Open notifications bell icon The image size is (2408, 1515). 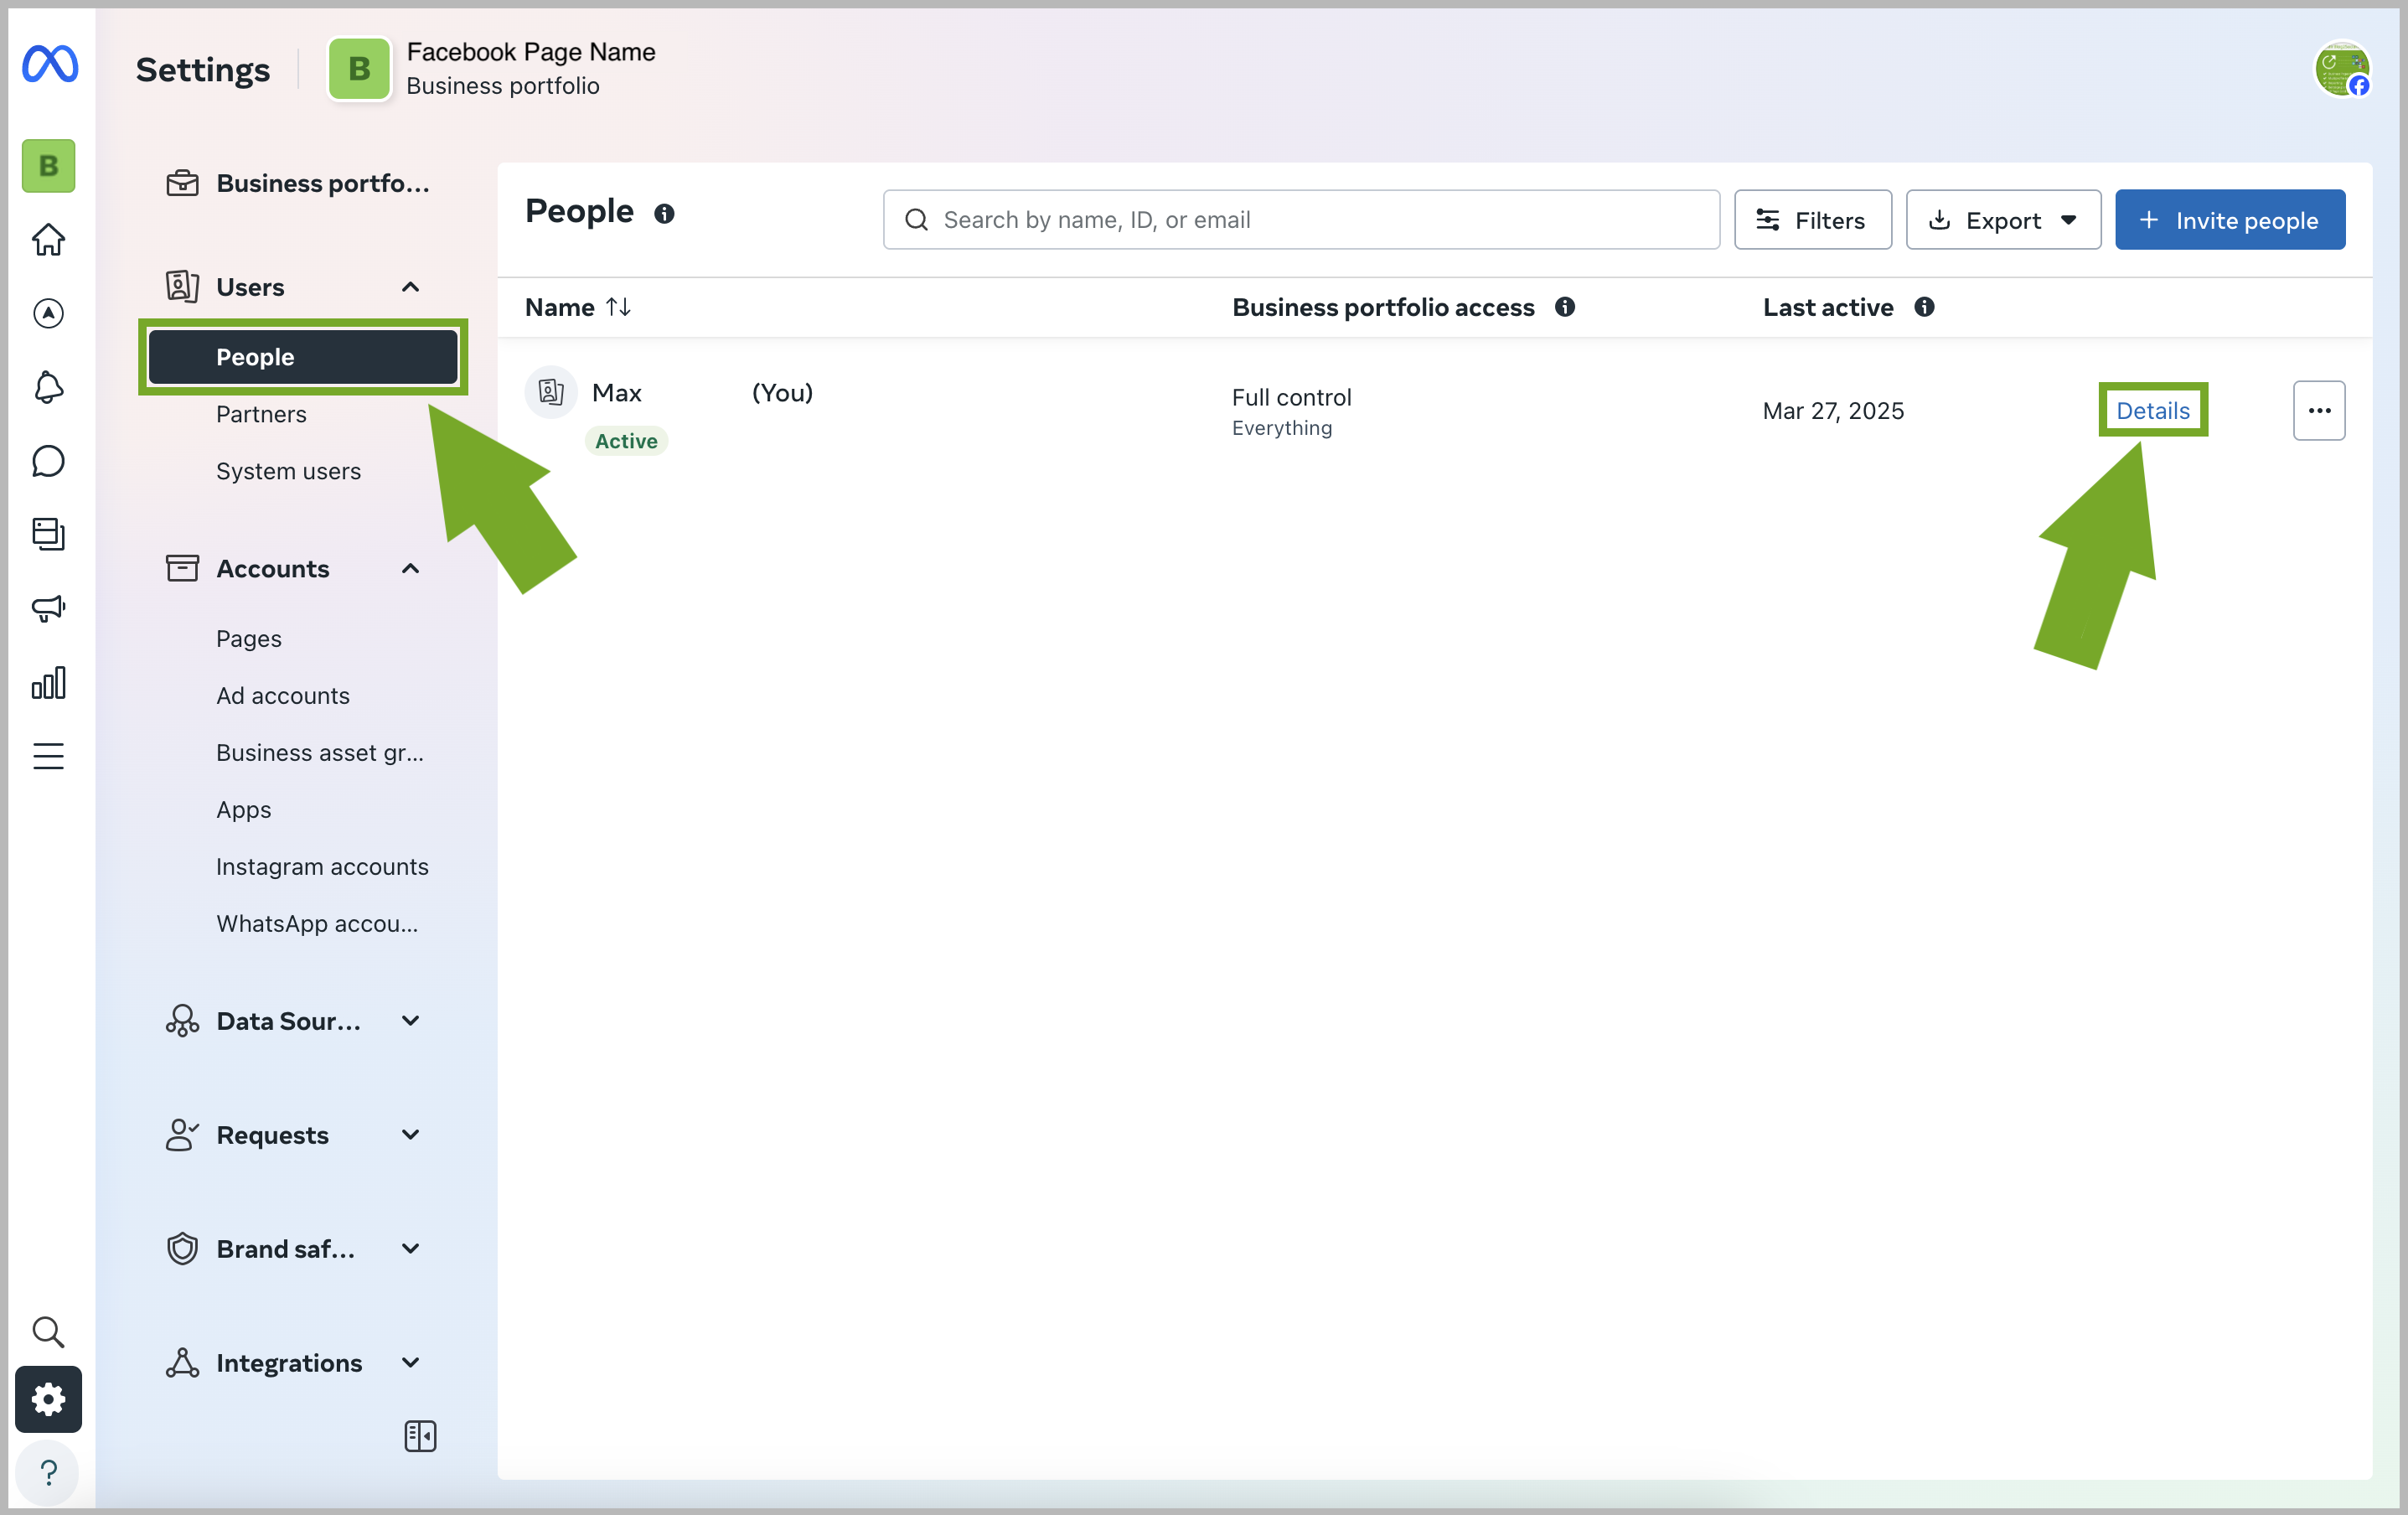tap(48, 388)
